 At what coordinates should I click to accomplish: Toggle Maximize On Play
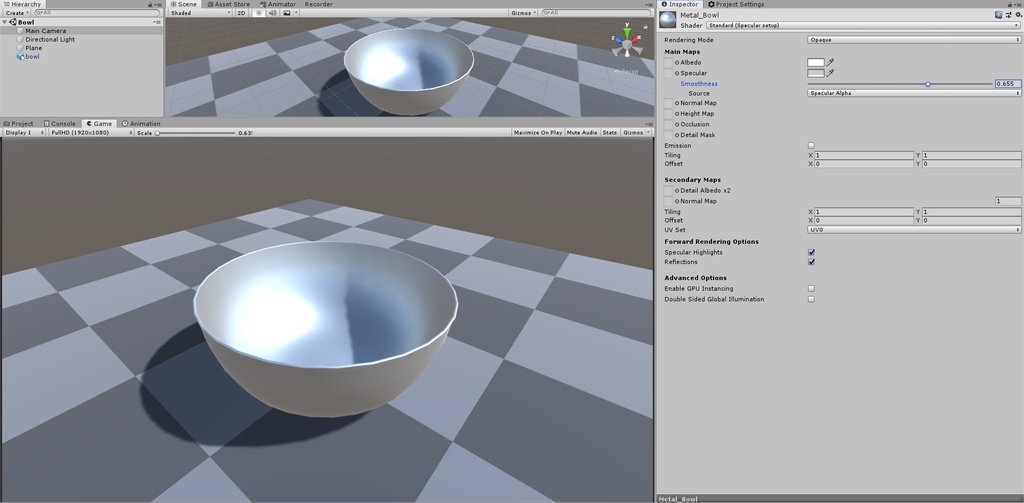coord(537,133)
